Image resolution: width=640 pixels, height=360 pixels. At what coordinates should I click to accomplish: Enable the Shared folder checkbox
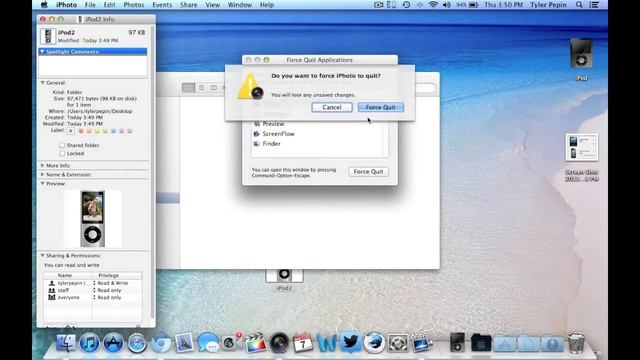point(62,145)
